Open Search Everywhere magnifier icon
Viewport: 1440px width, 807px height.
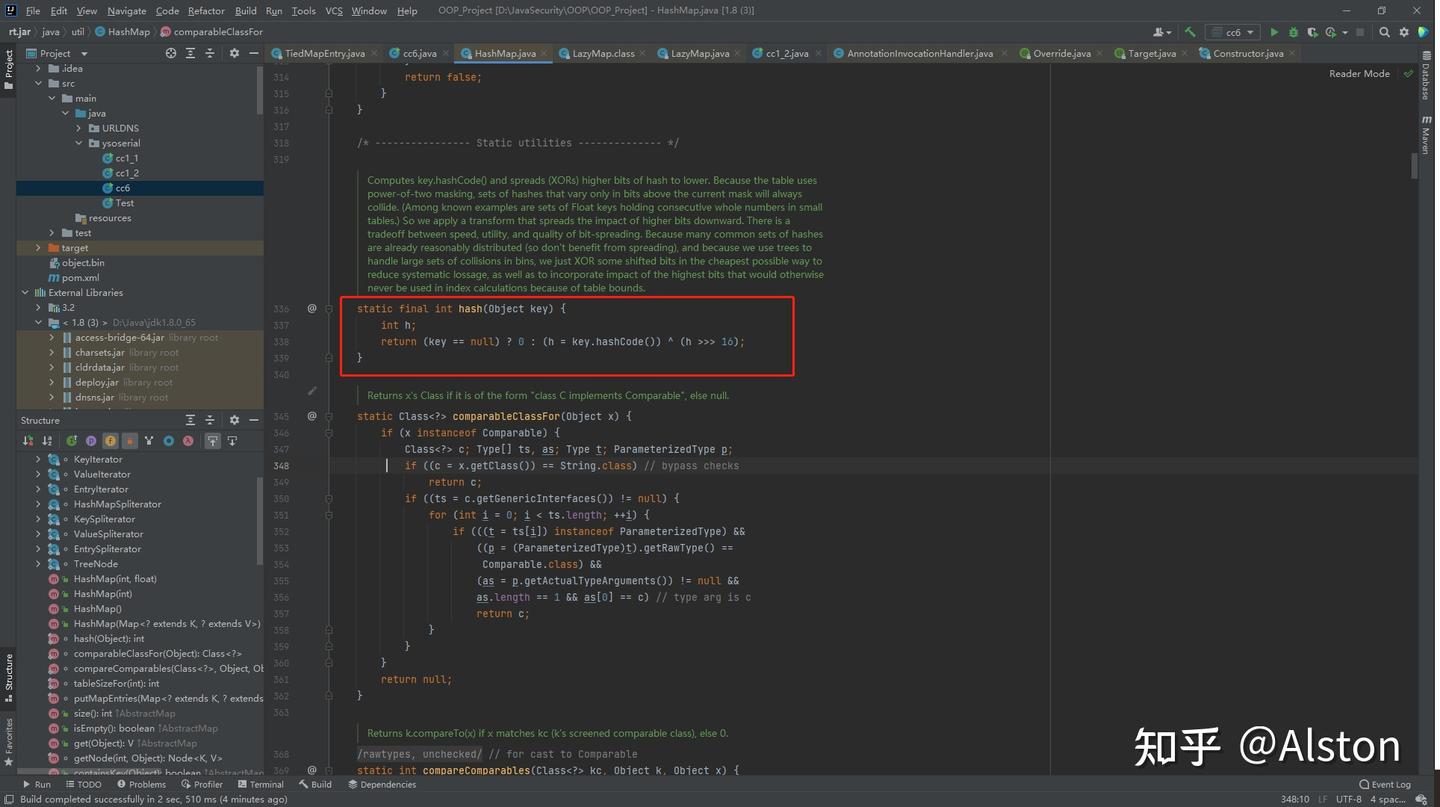pyautogui.click(x=1385, y=32)
